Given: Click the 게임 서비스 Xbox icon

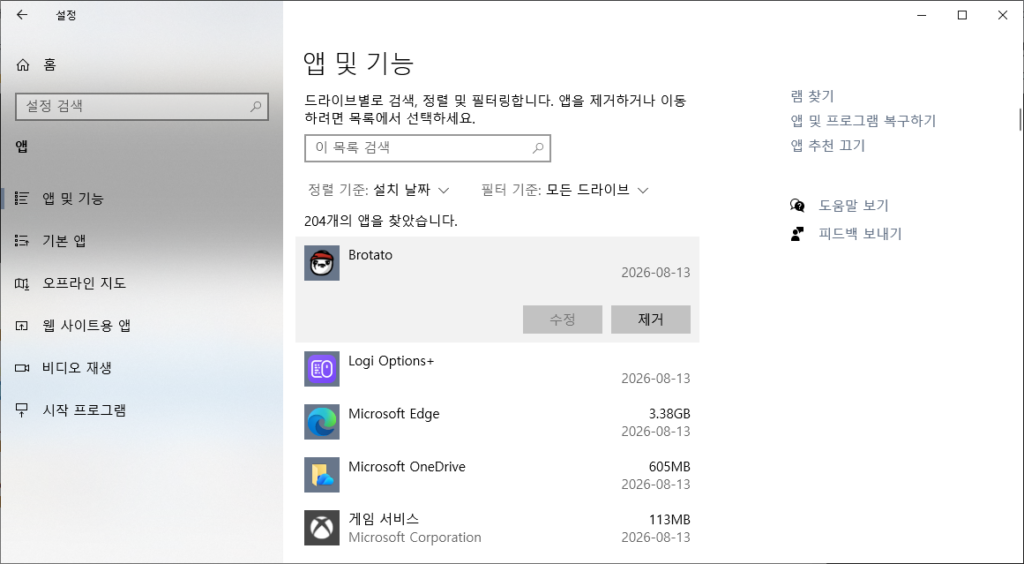Looking at the screenshot, I should (322, 527).
